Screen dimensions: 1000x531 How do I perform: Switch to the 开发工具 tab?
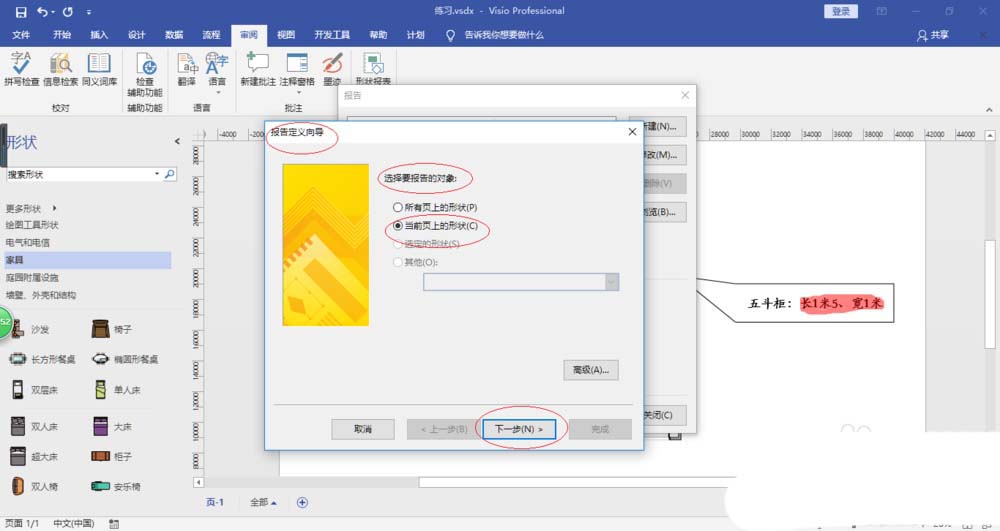332,35
